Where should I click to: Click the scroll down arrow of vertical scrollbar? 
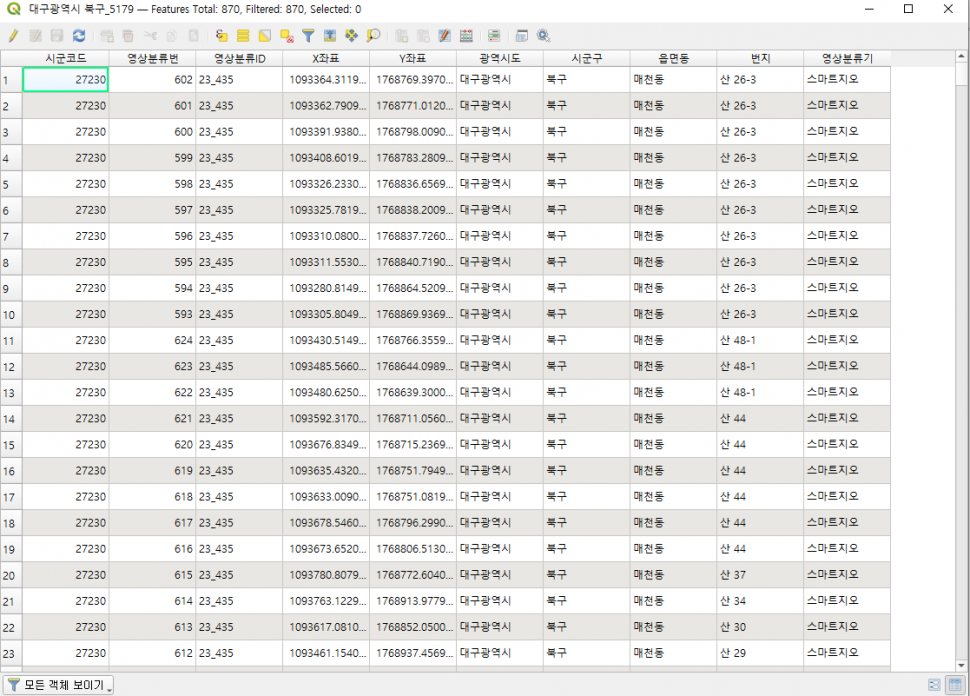click(961, 666)
